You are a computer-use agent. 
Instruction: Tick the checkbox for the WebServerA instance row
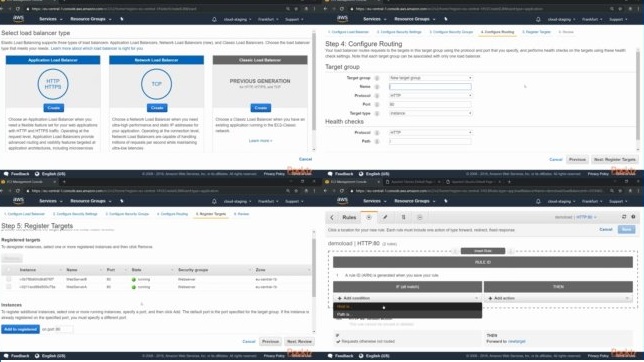(x=9, y=287)
